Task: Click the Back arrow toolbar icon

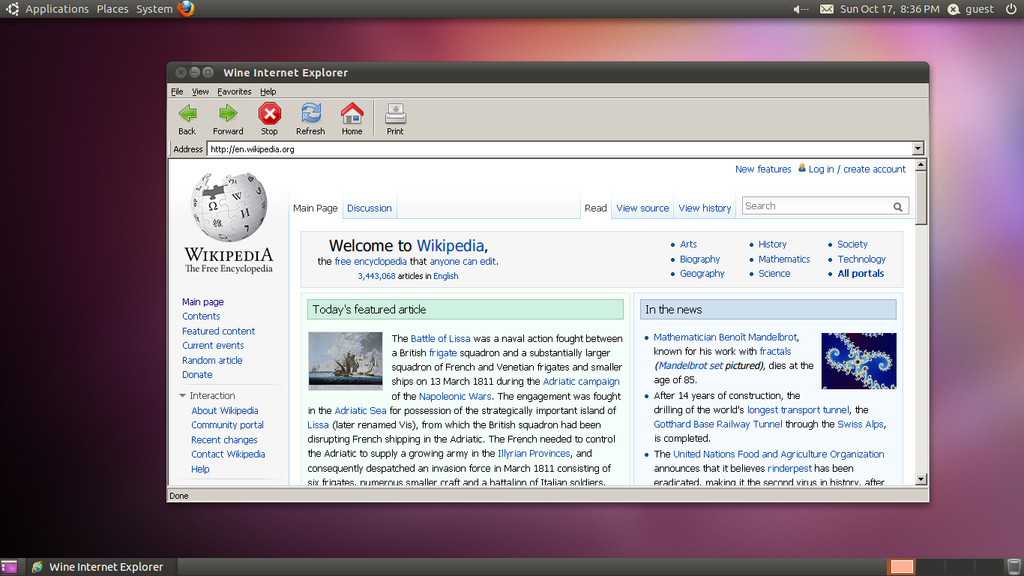Action: tap(187, 113)
